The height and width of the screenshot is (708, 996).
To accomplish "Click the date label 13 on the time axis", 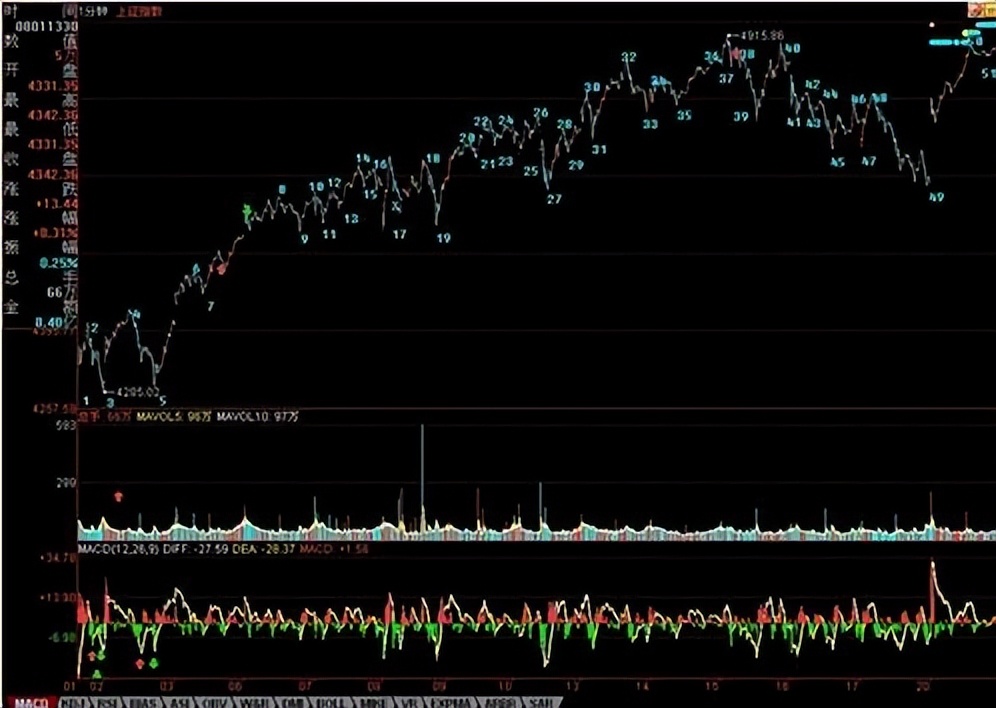I will [572, 686].
